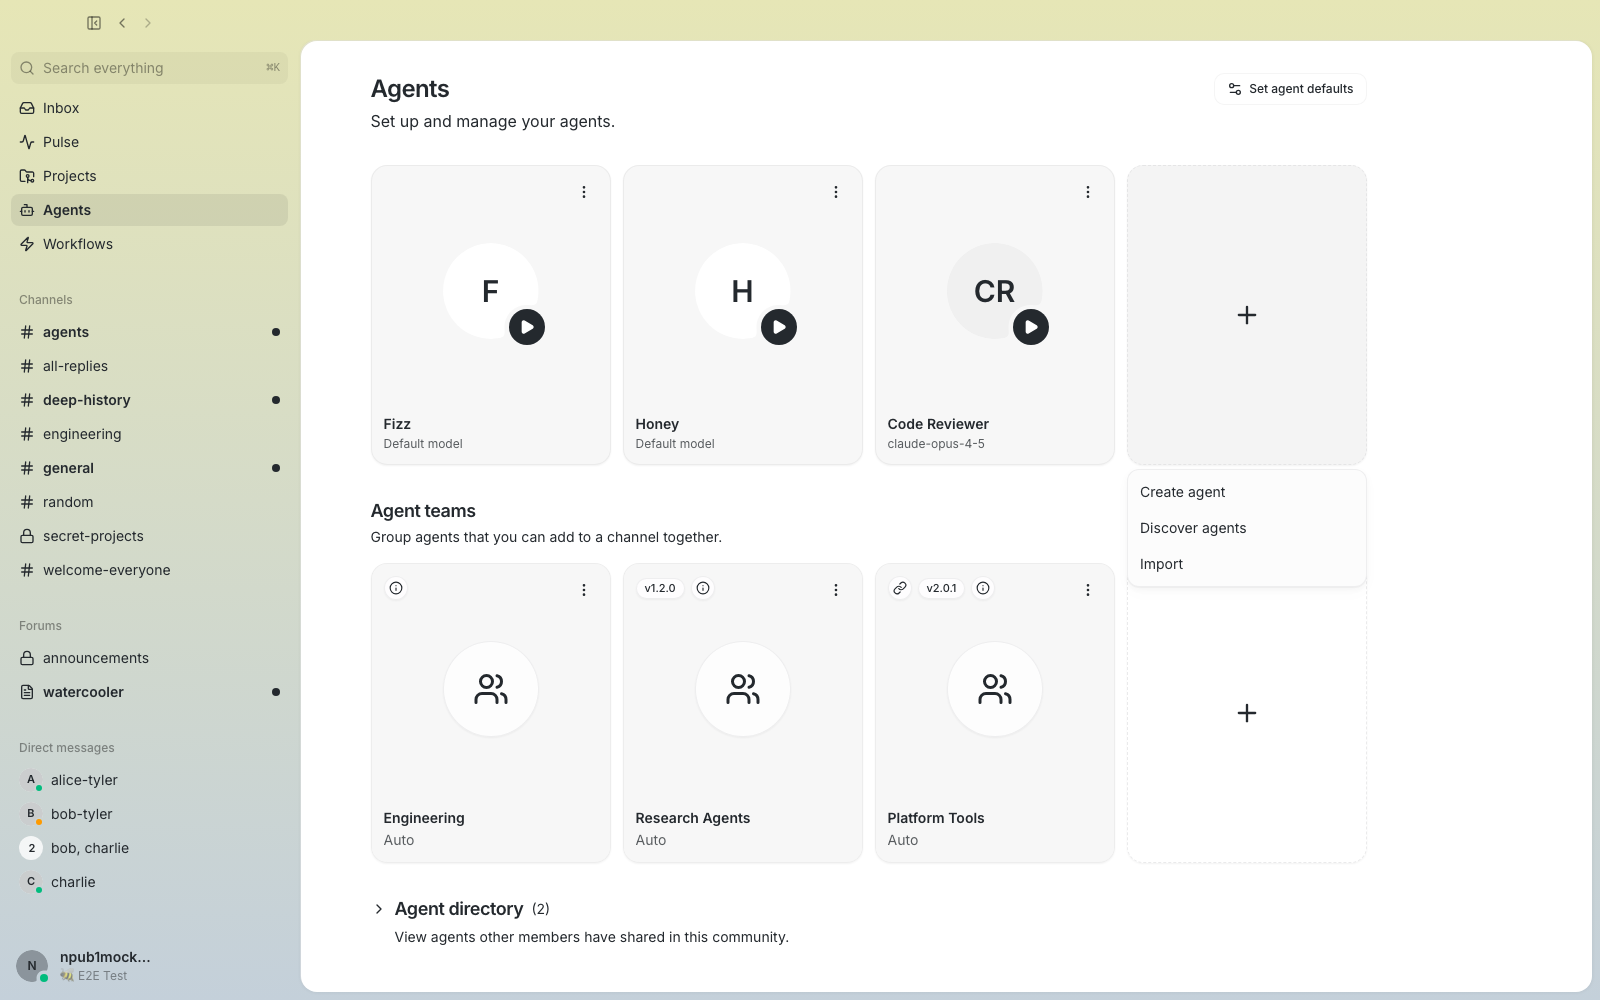Open Inbox in sidebar
Image resolution: width=1600 pixels, height=1000 pixels.
click(x=149, y=108)
